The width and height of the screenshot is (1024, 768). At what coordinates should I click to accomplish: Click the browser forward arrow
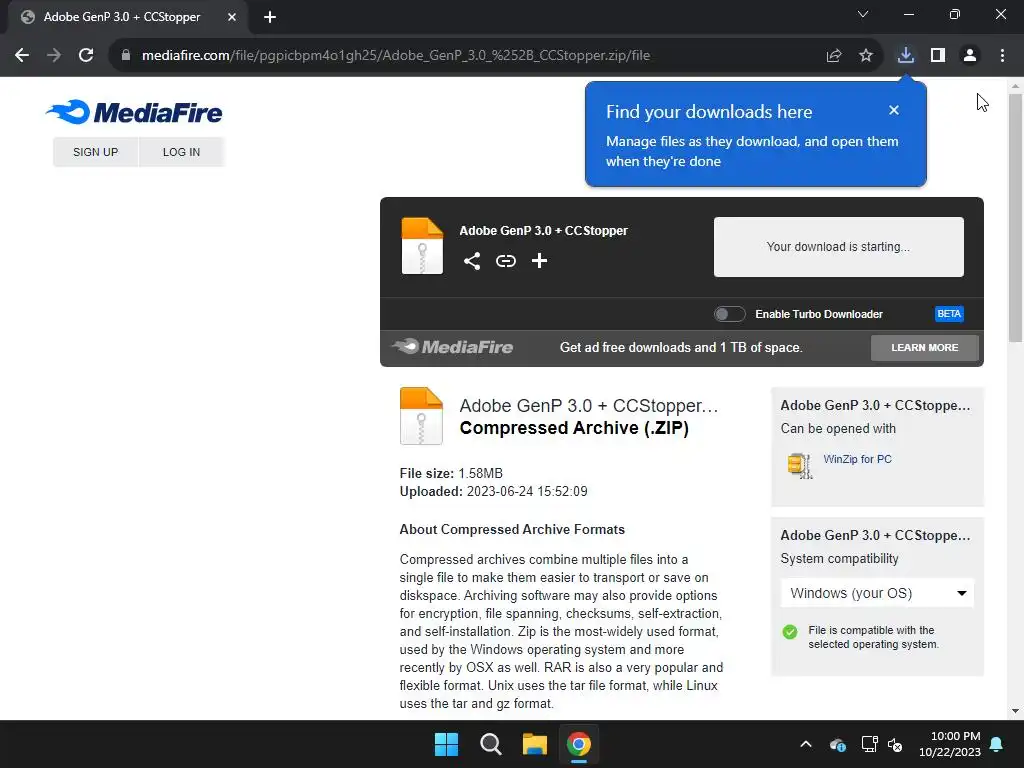54,56
